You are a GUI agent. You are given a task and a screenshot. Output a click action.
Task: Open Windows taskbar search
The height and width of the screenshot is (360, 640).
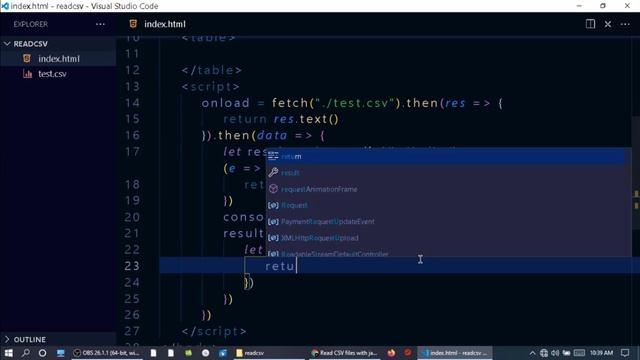click(x=25, y=353)
